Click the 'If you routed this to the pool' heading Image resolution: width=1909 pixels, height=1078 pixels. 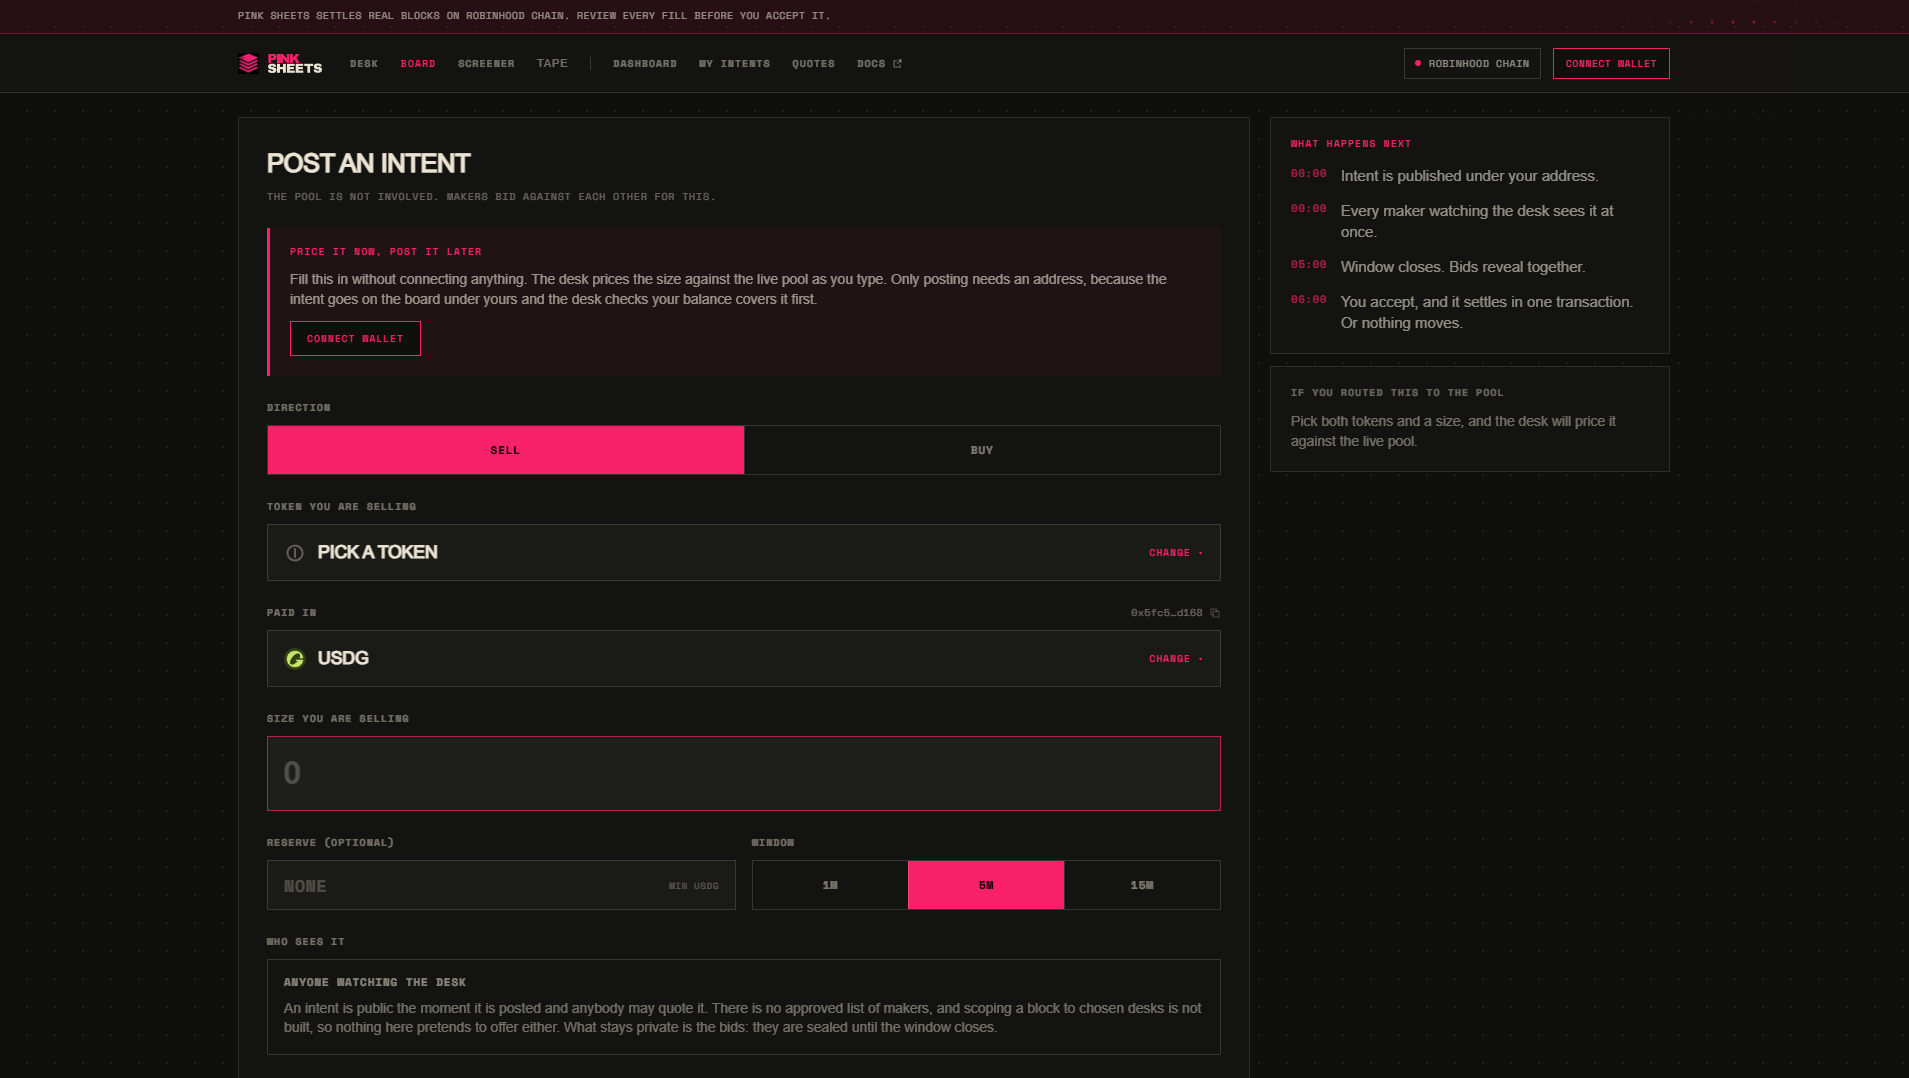(x=1396, y=393)
